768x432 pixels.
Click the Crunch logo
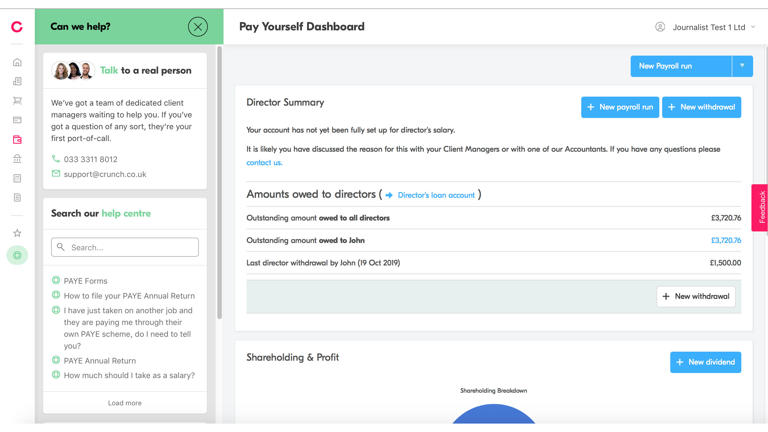click(x=16, y=27)
